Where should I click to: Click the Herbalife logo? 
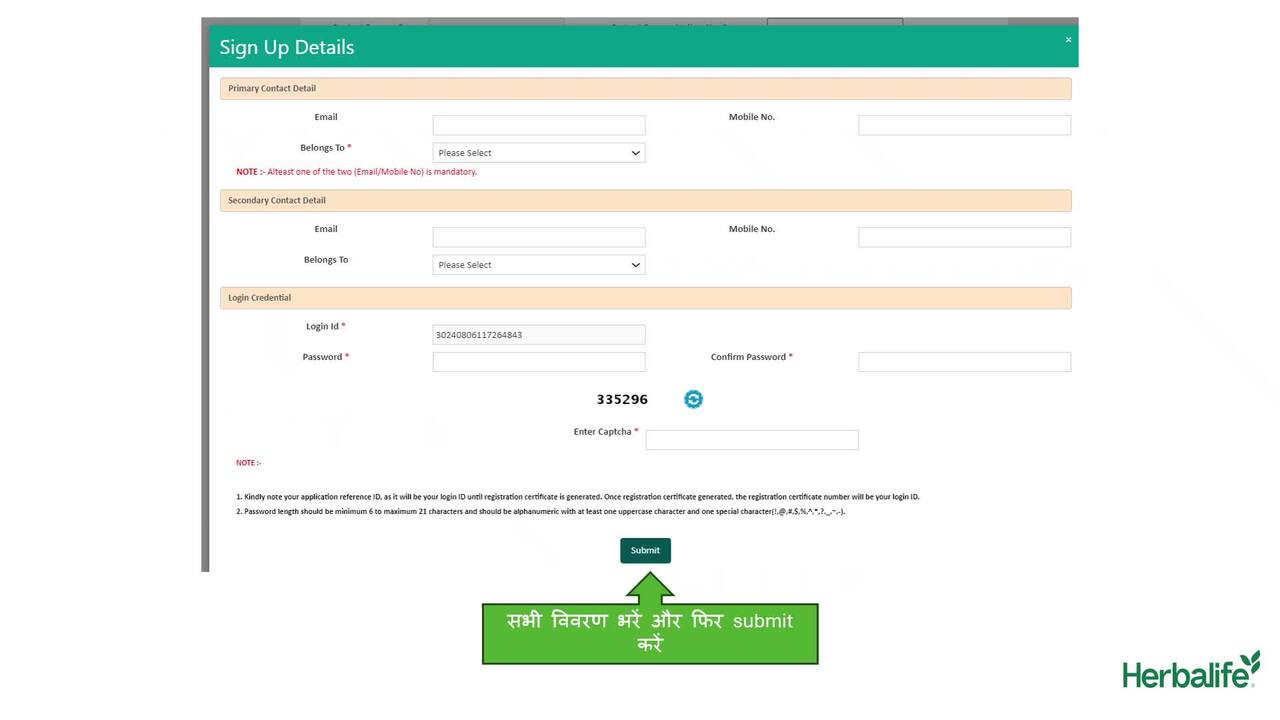point(1190,671)
